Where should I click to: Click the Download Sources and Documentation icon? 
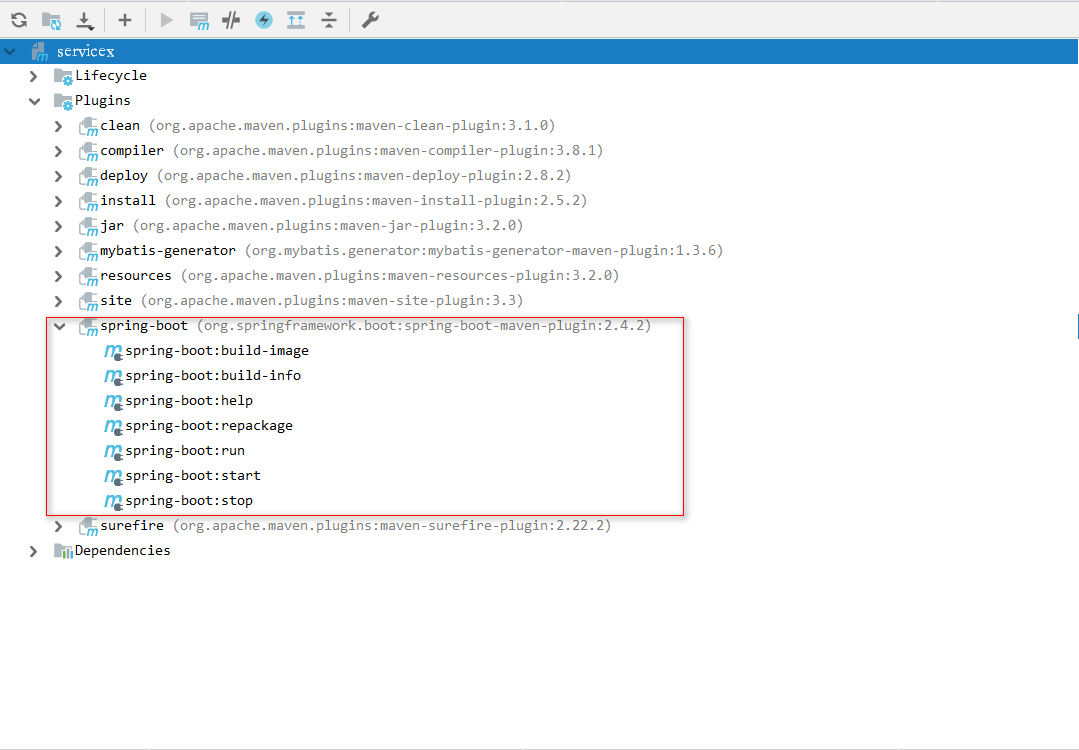(85, 21)
